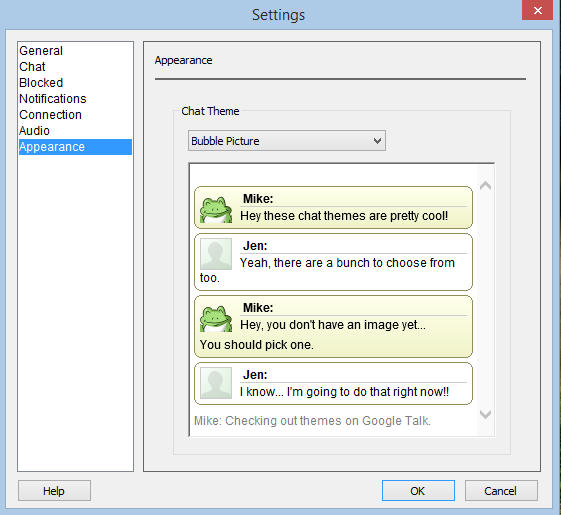Open Connection settings page

[x=50, y=115]
